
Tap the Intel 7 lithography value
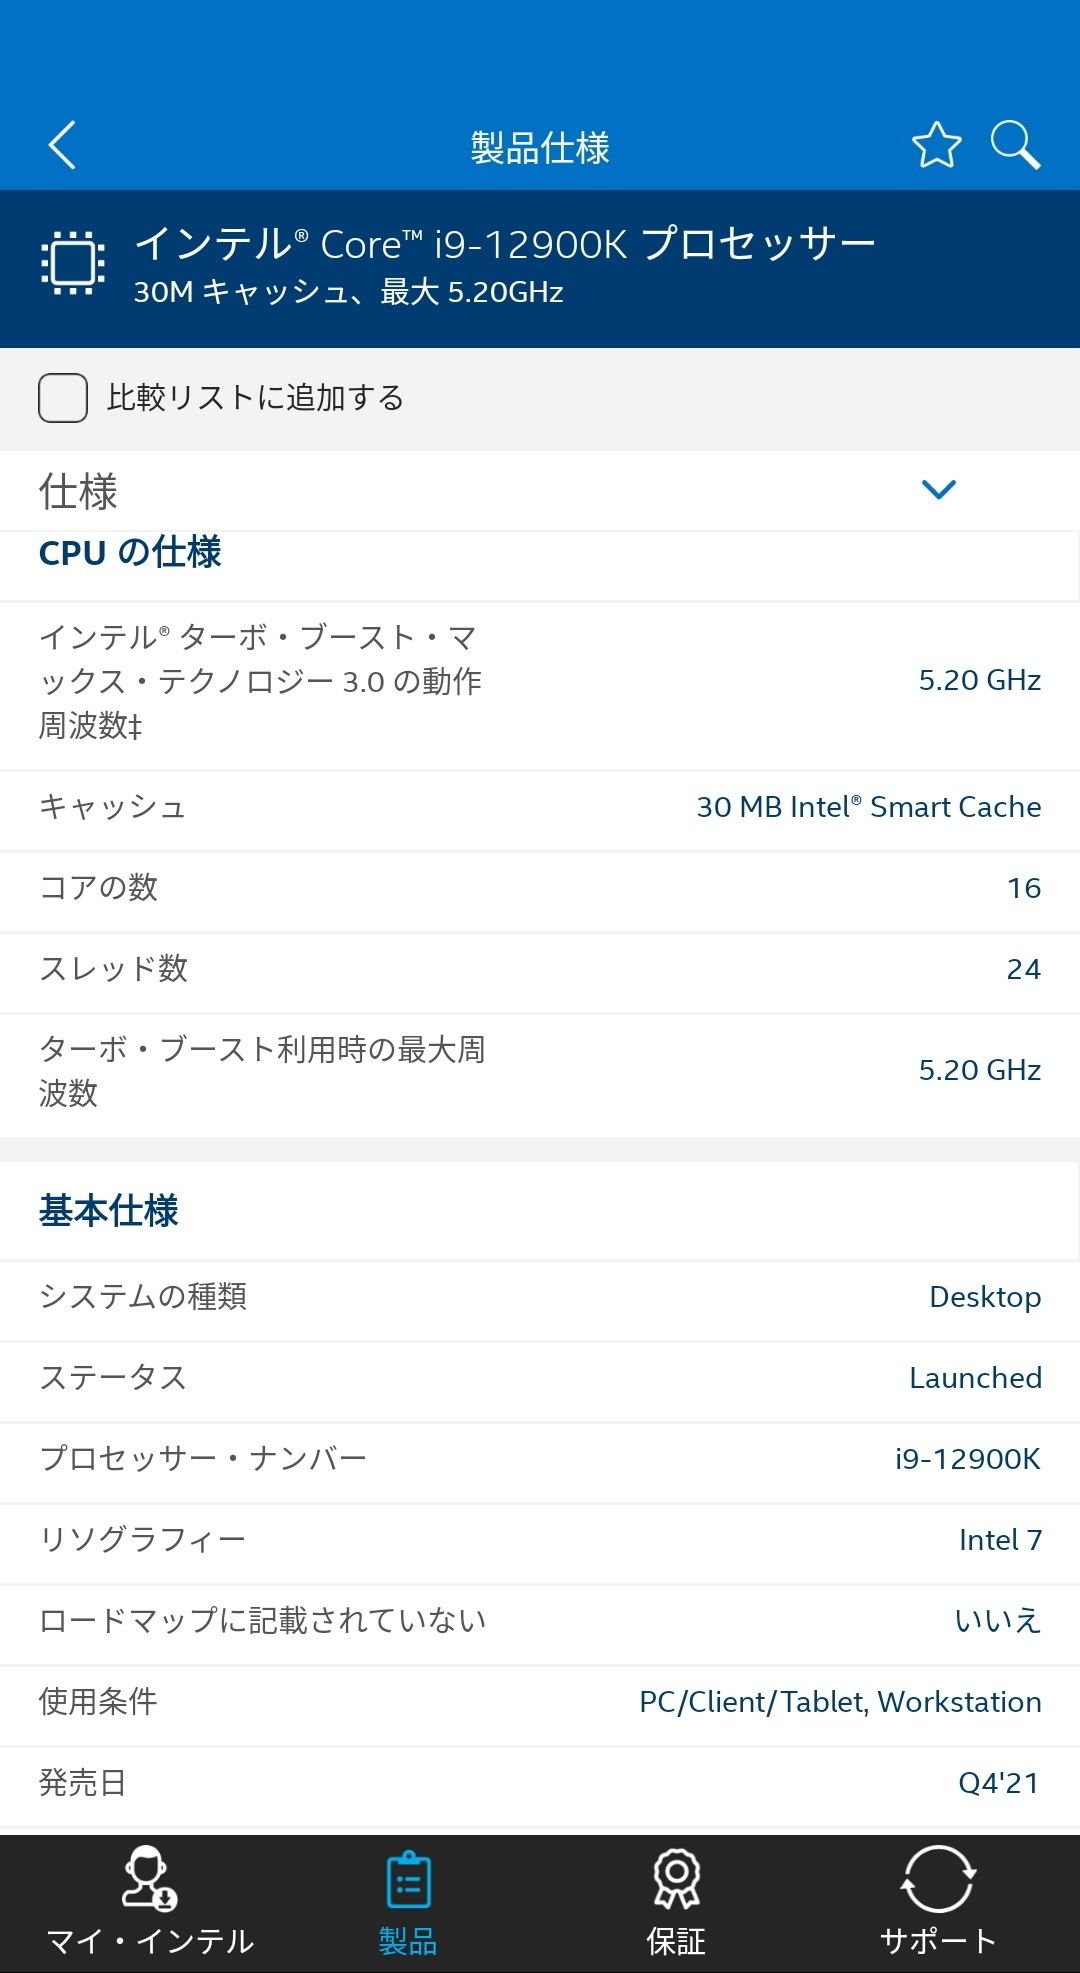[x=1000, y=1540]
